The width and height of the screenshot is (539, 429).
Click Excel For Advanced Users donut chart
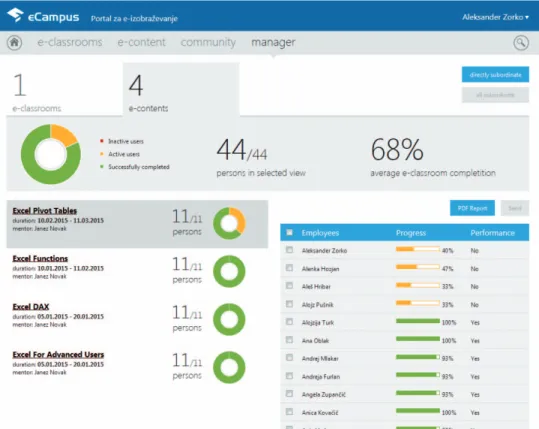229,367
